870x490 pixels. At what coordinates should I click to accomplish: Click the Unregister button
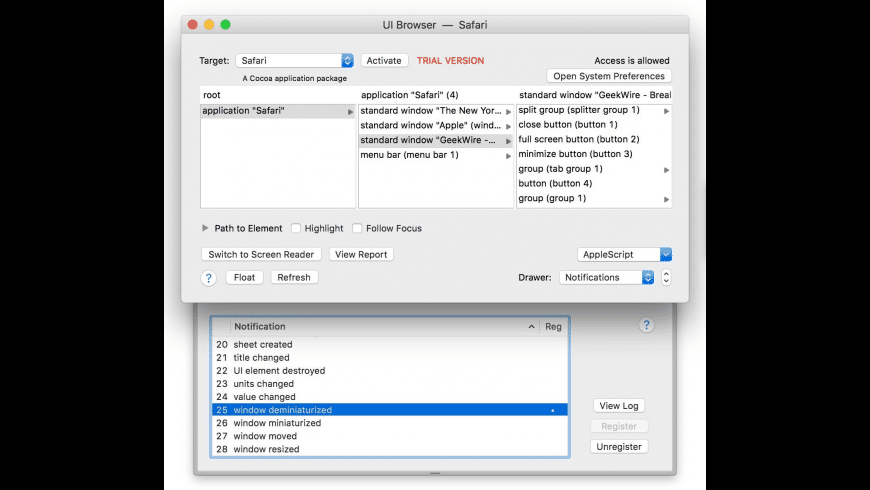[619, 447]
